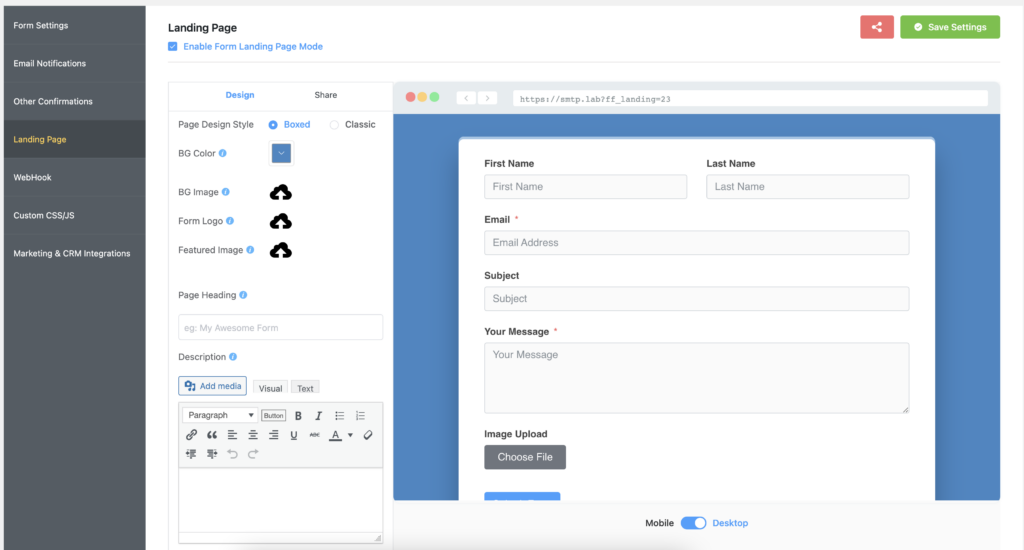Click Desktop label next to switch

[730, 523]
